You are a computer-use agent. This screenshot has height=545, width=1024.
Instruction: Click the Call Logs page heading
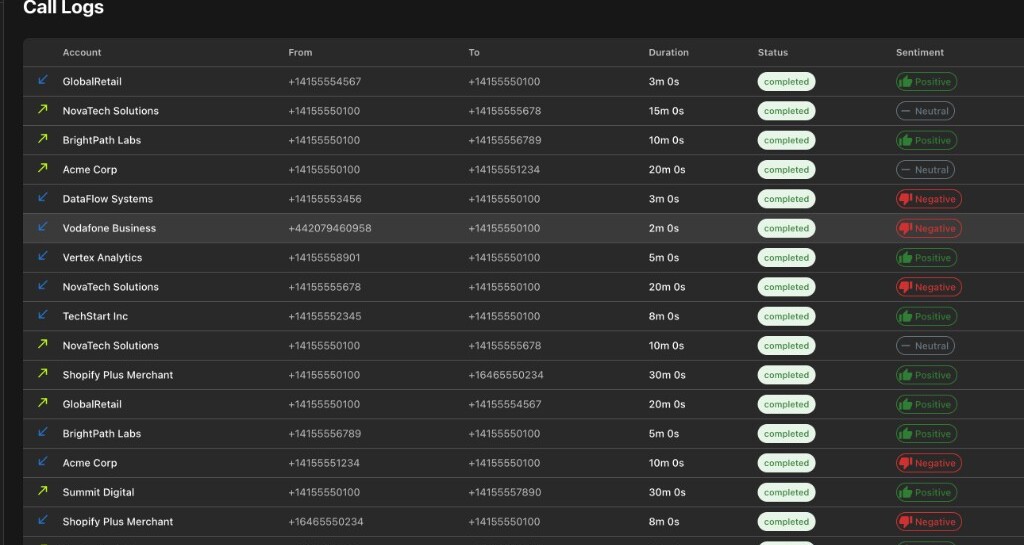click(x=63, y=8)
